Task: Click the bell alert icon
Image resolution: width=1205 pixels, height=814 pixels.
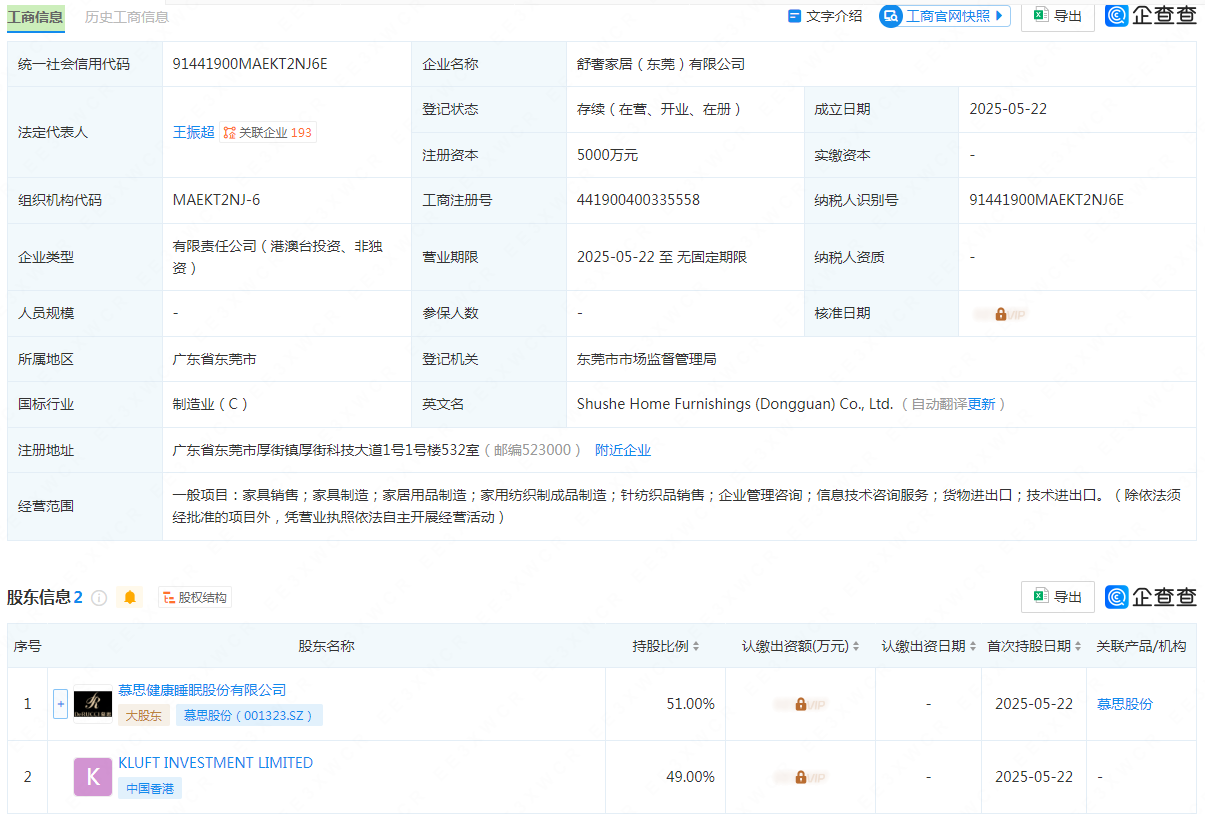Action: [130, 598]
